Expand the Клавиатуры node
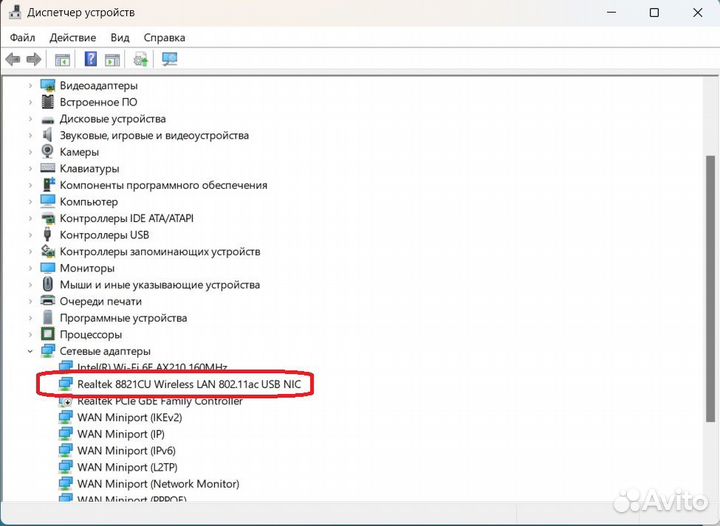The width and height of the screenshot is (720, 526). [30, 168]
